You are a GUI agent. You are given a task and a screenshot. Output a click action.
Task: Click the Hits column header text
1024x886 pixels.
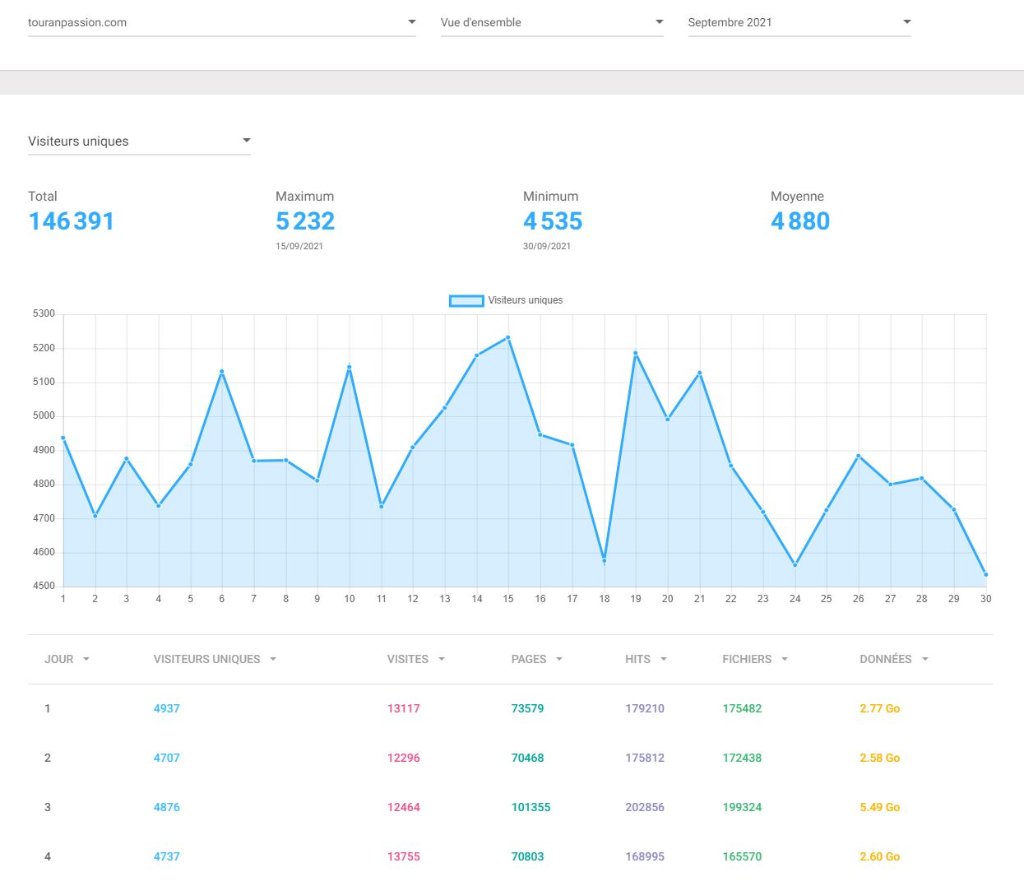[637, 660]
